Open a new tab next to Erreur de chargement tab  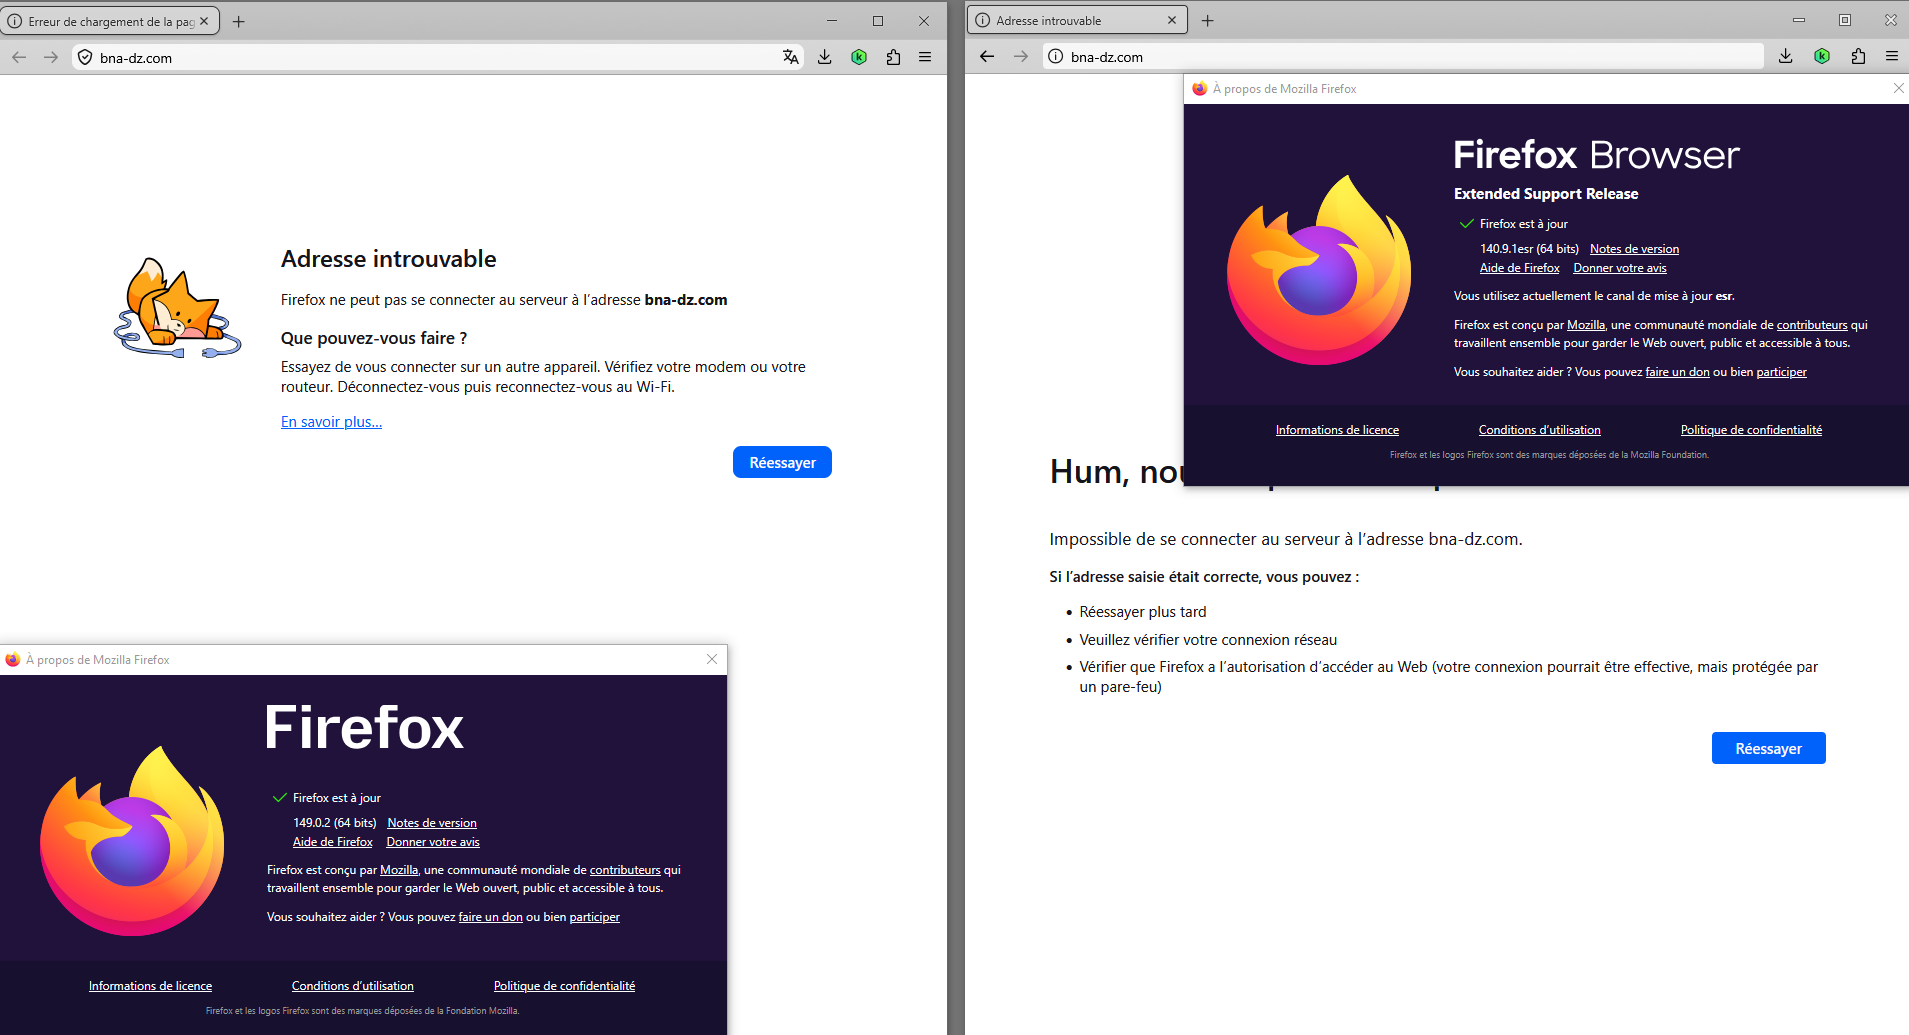click(238, 21)
